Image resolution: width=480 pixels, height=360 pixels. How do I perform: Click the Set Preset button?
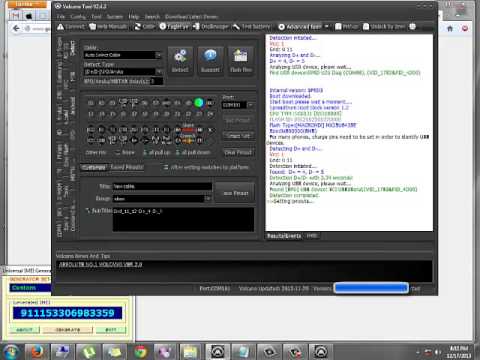pyautogui.click(x=238, y=120)
